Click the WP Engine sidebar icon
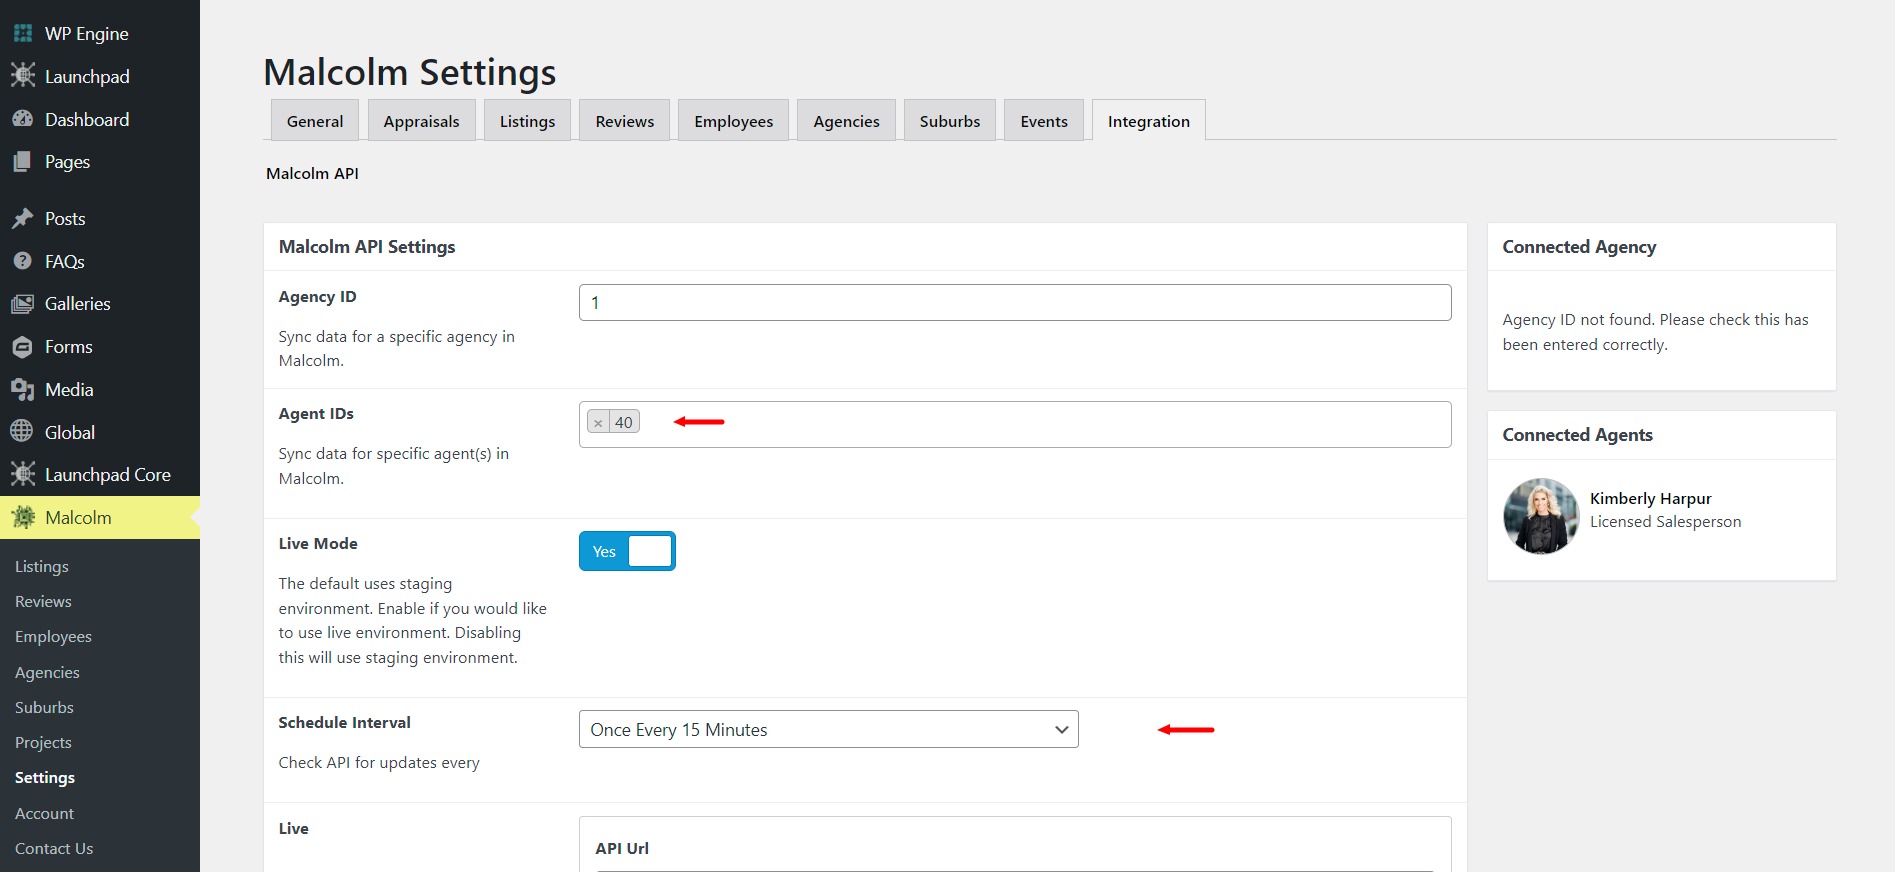Viewport: 1895px width, 872px height. pos(23,33)
